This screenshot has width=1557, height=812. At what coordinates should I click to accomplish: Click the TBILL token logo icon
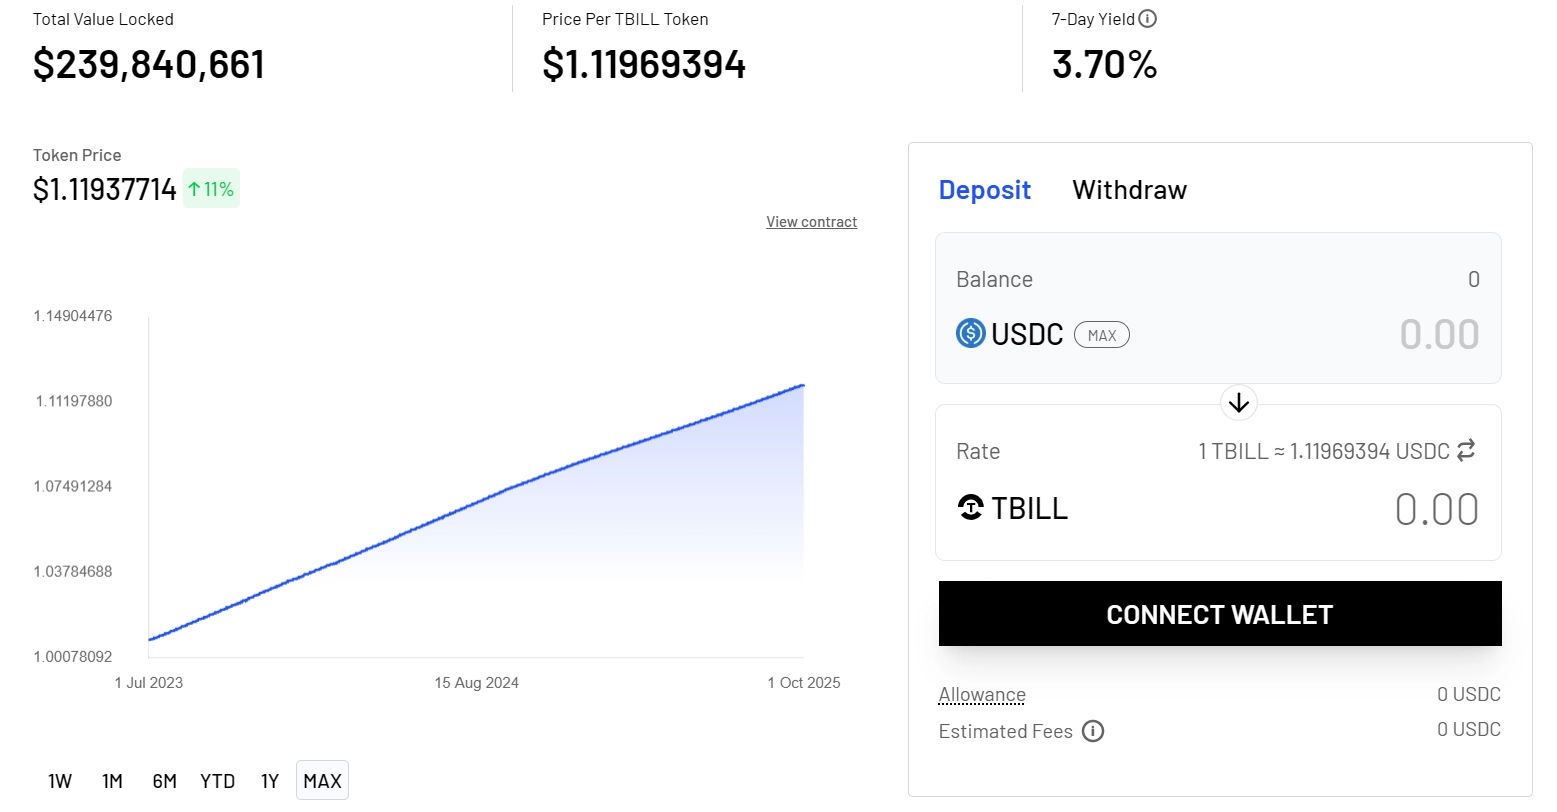pyautogui.click(x=971, y=508)
